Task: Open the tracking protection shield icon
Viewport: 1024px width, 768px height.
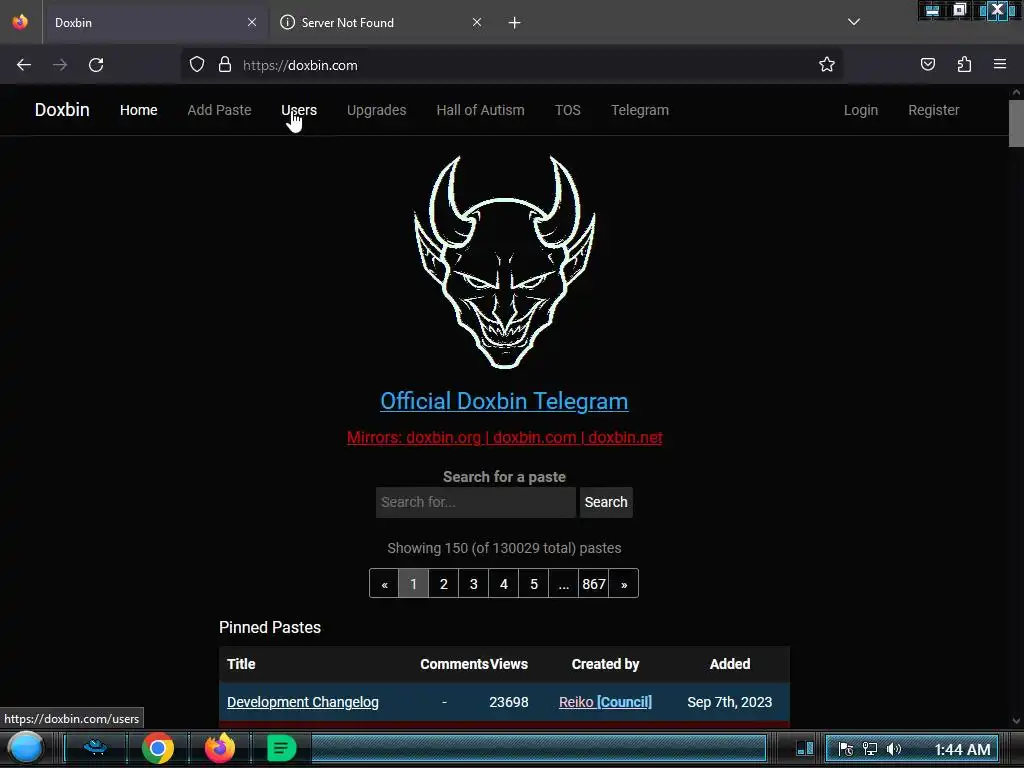Action: (197, 65)
